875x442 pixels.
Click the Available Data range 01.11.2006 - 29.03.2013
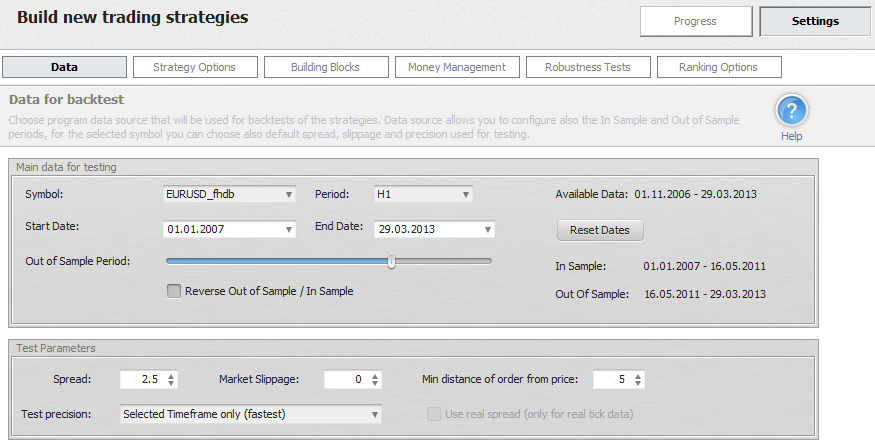[695, 194]
